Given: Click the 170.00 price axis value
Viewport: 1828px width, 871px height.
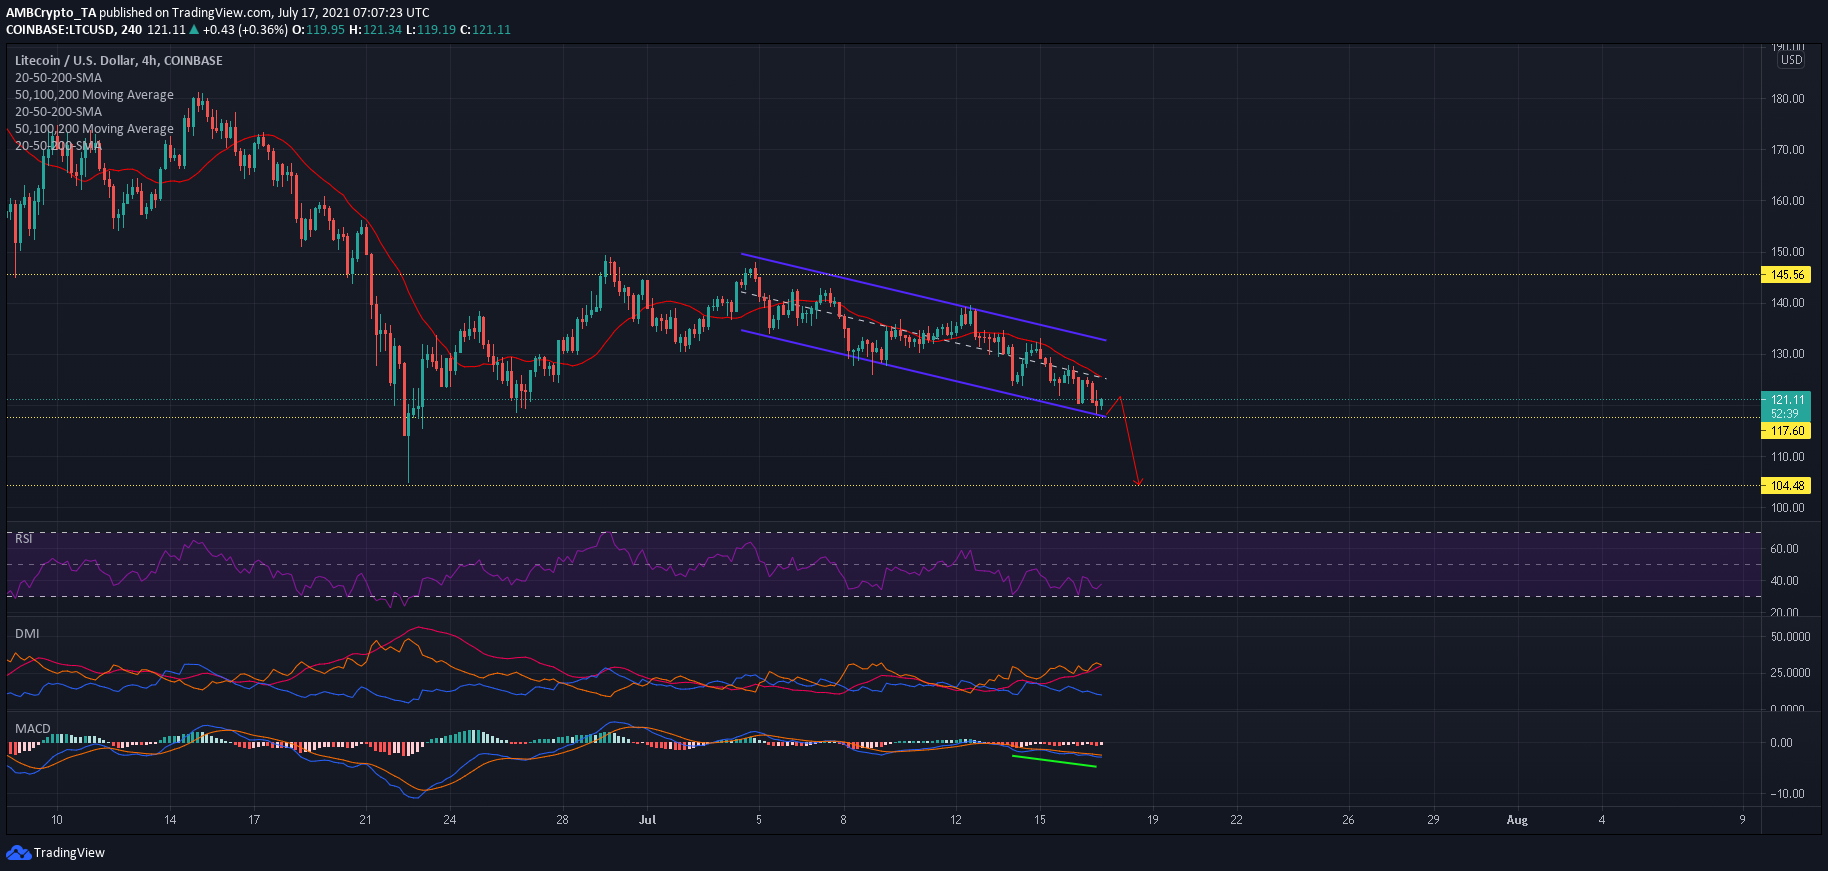Looking at the screenshot, I should [x=1787, y=149].
